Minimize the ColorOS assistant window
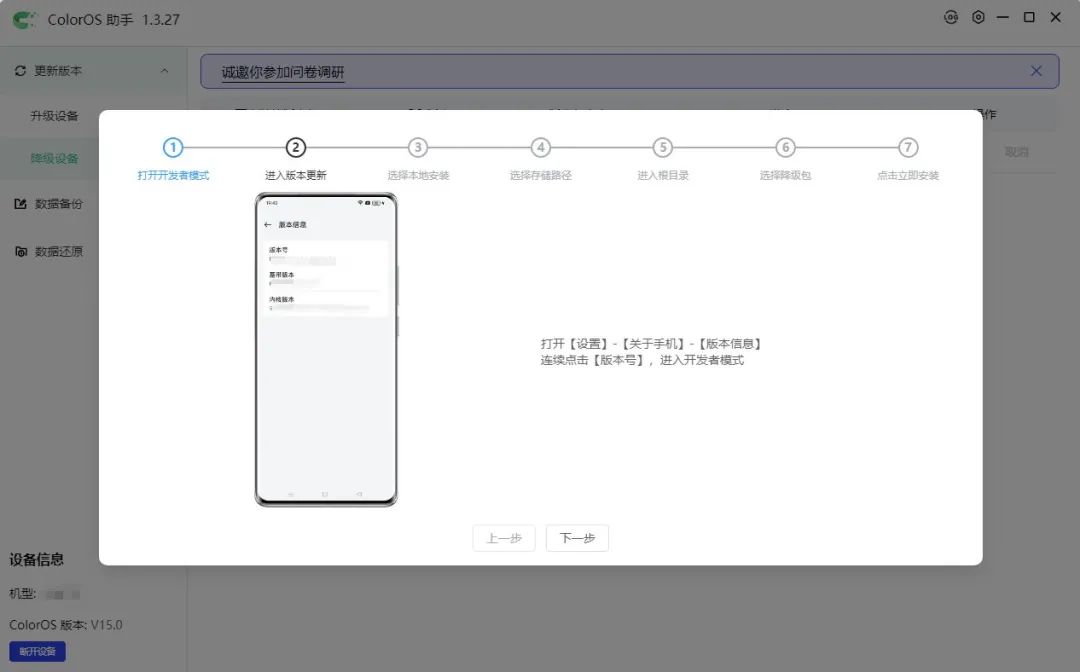The height and width of the screenshot is (672, 1080). click(x=1003, y=17)
